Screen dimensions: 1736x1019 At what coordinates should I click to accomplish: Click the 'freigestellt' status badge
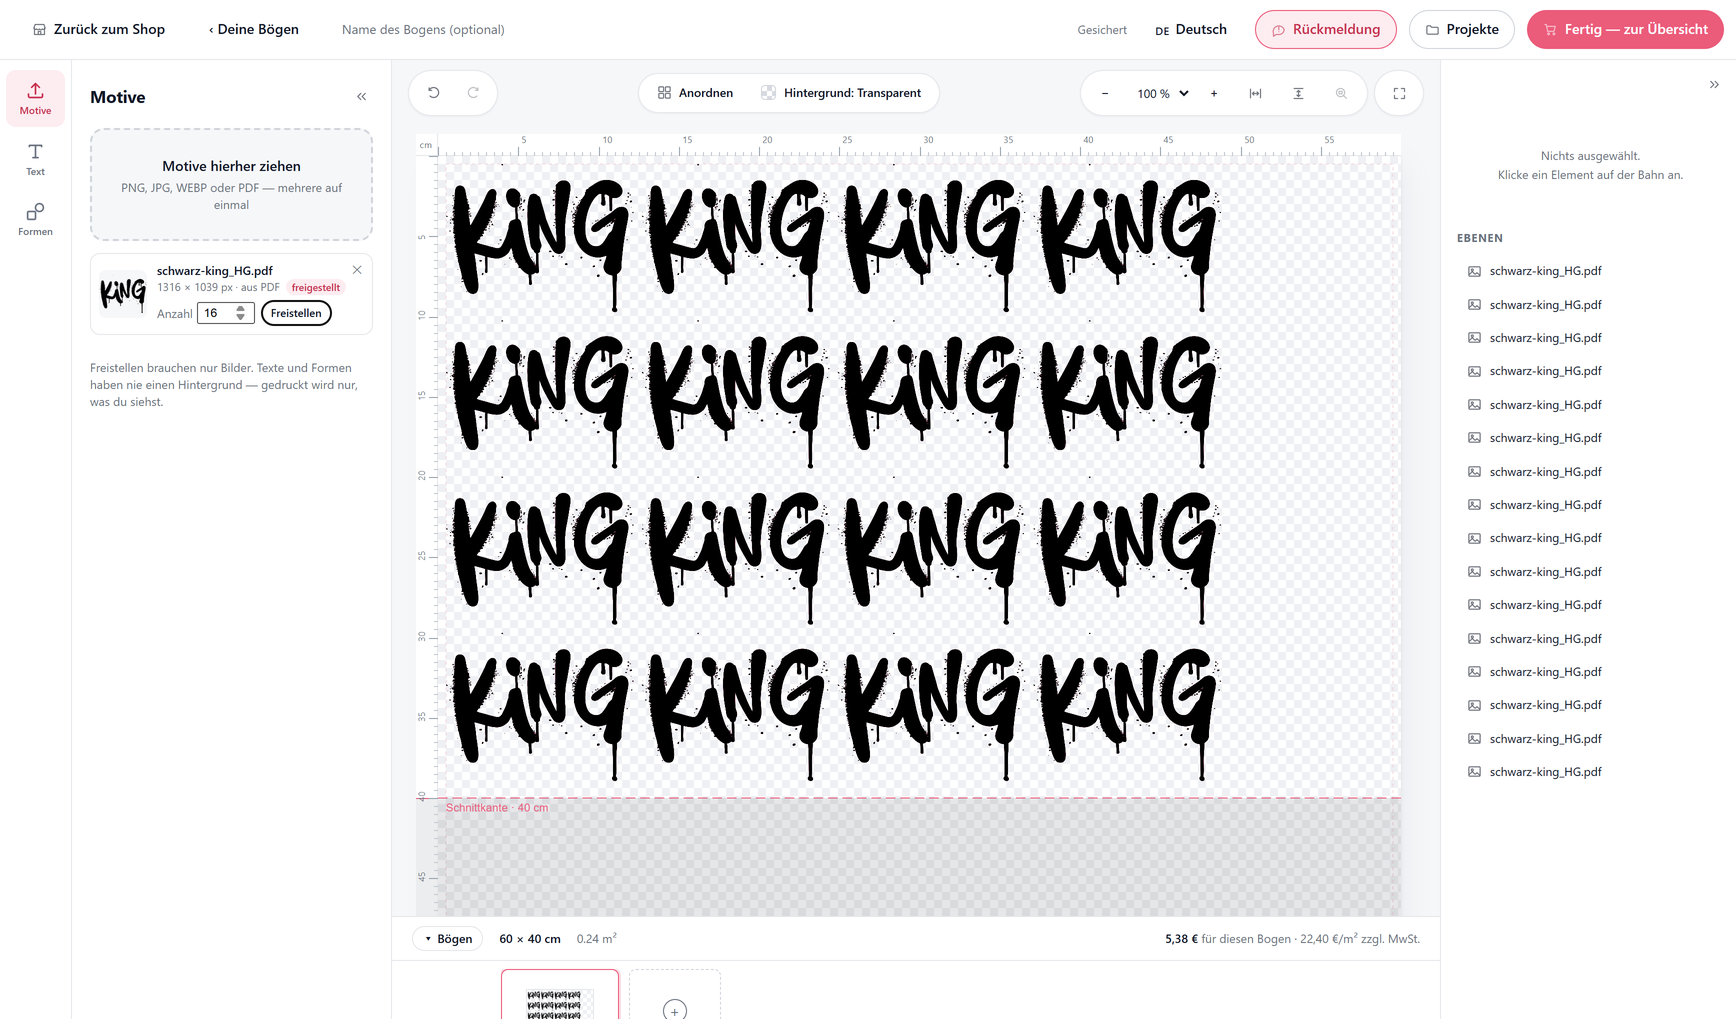(x=316, y=288)
